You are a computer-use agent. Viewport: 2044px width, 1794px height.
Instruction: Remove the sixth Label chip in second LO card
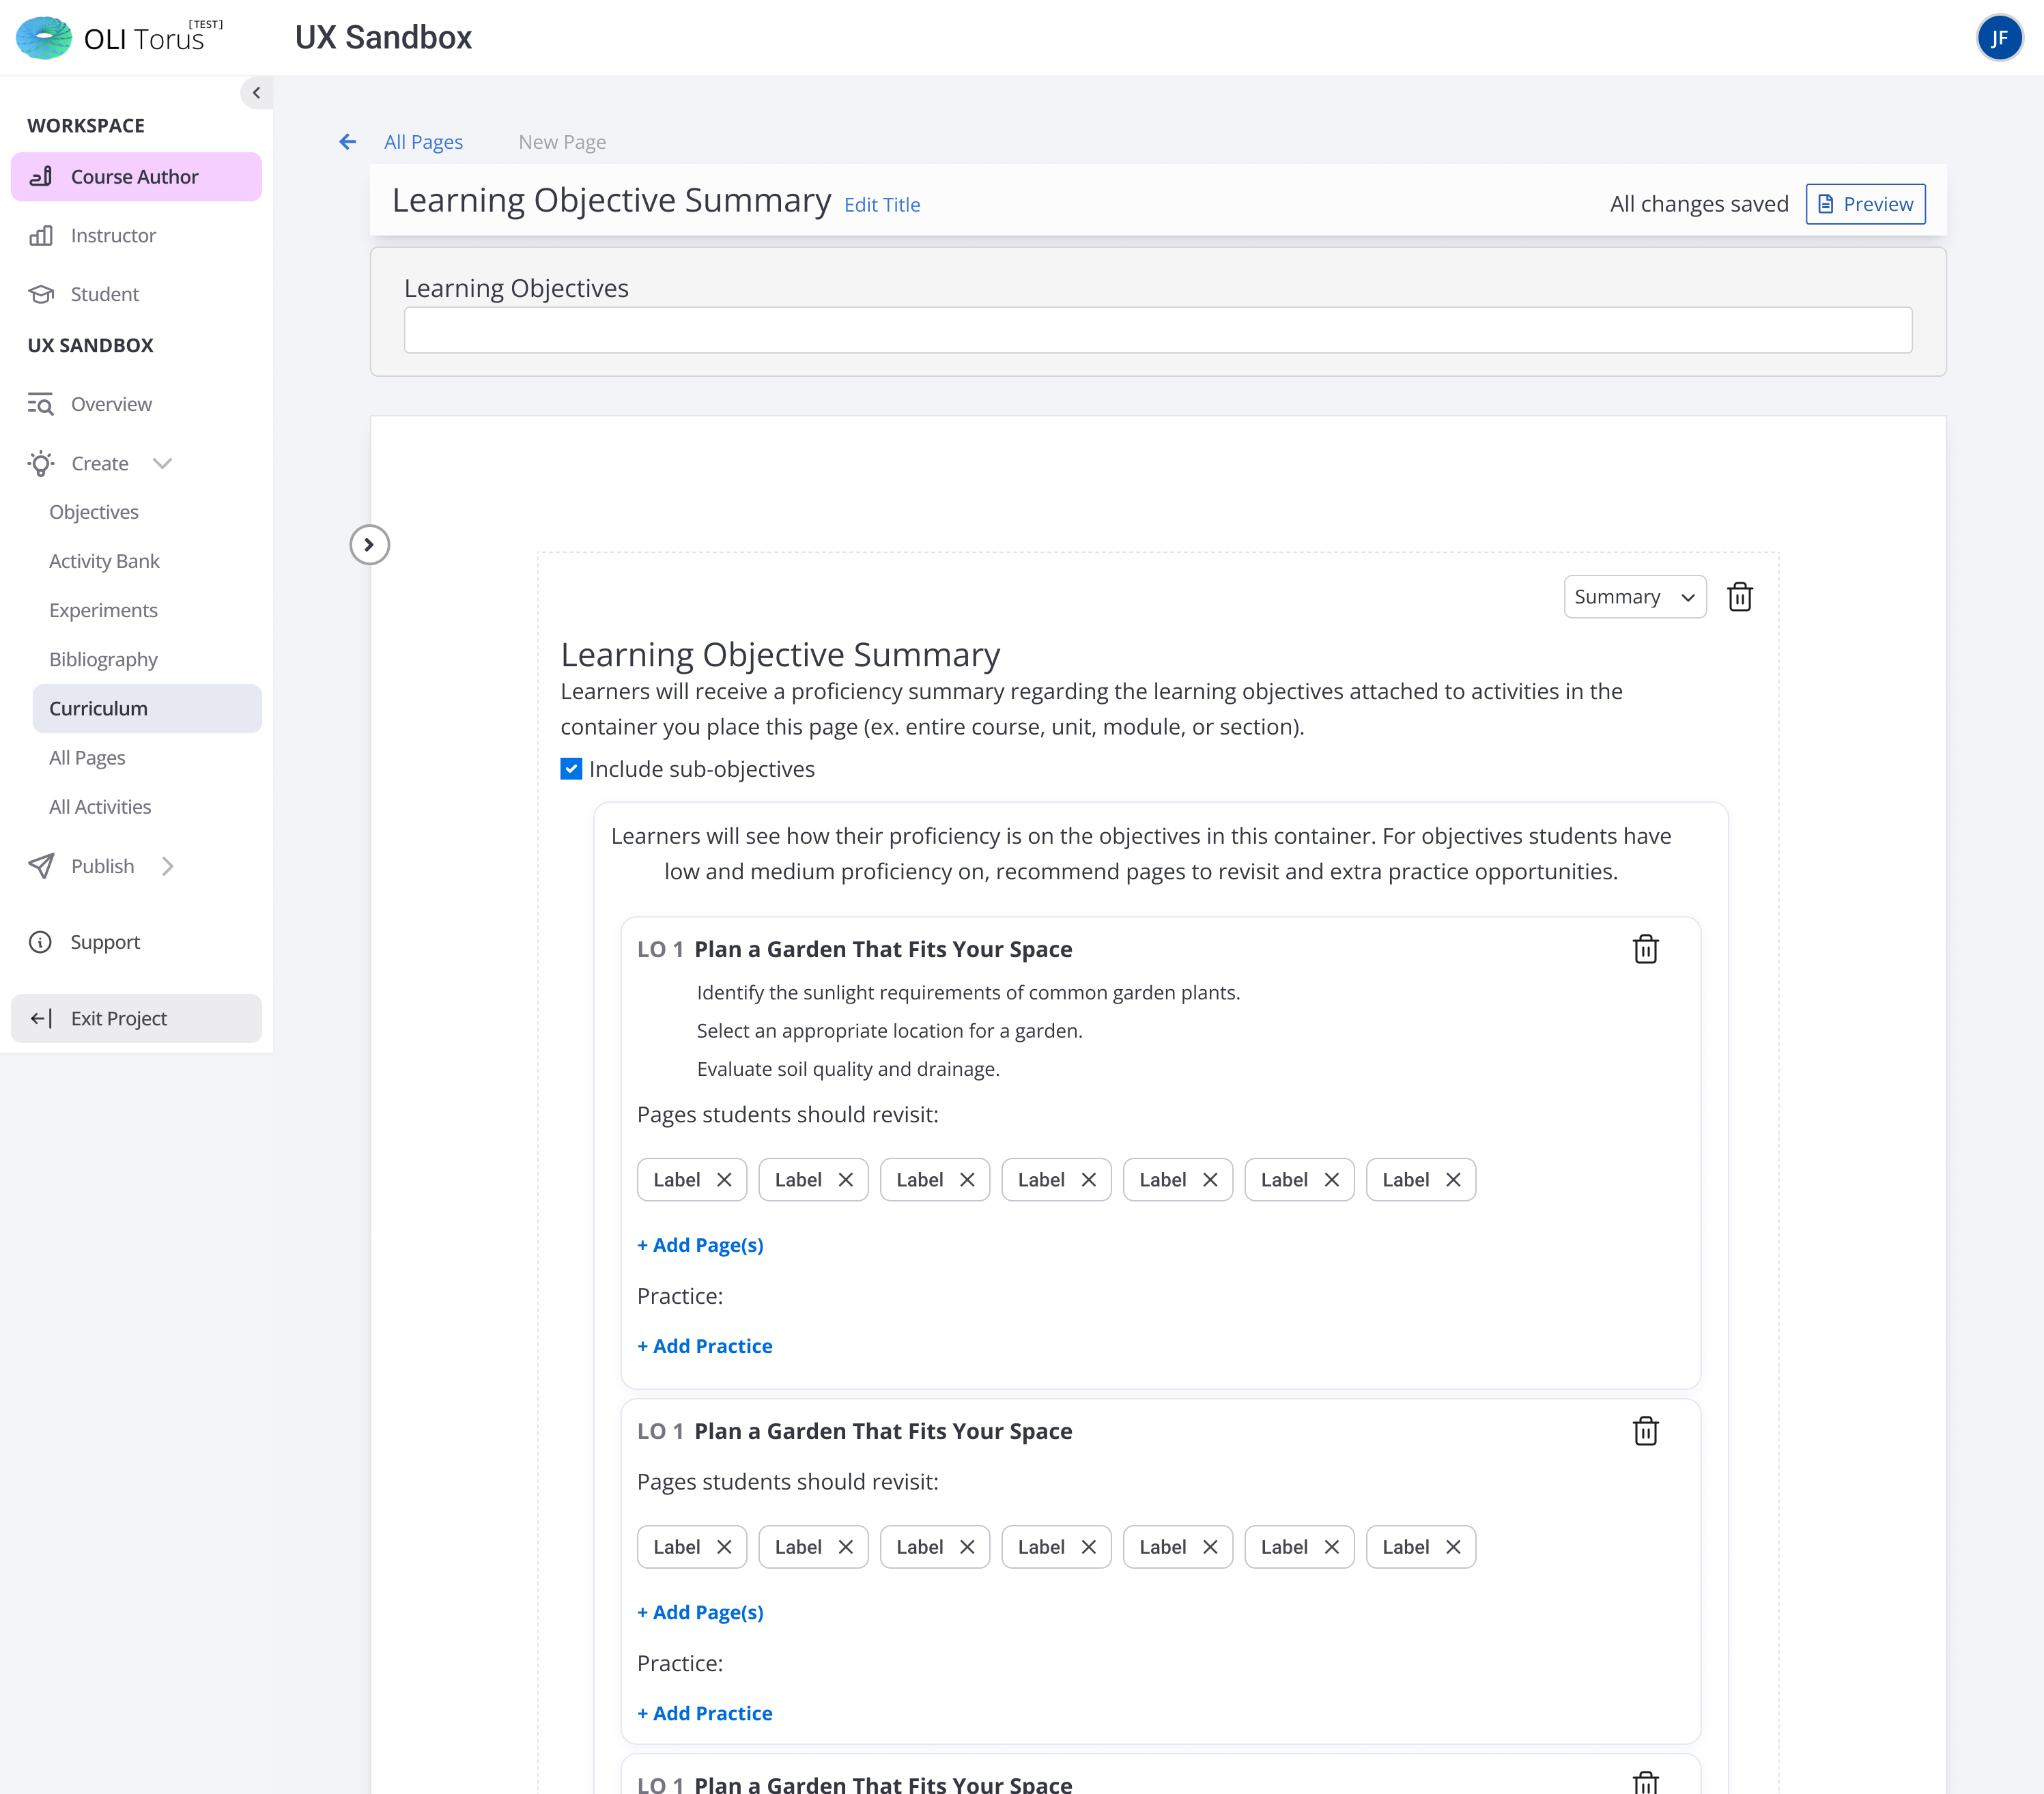coord(1332,1547)
